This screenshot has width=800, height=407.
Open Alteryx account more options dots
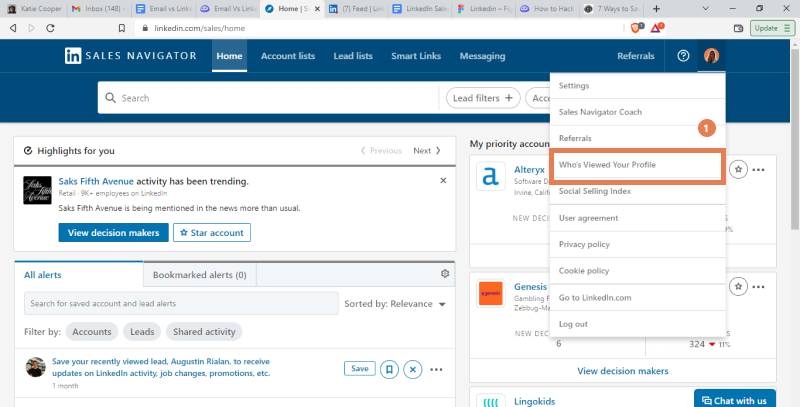pos(759,170)
